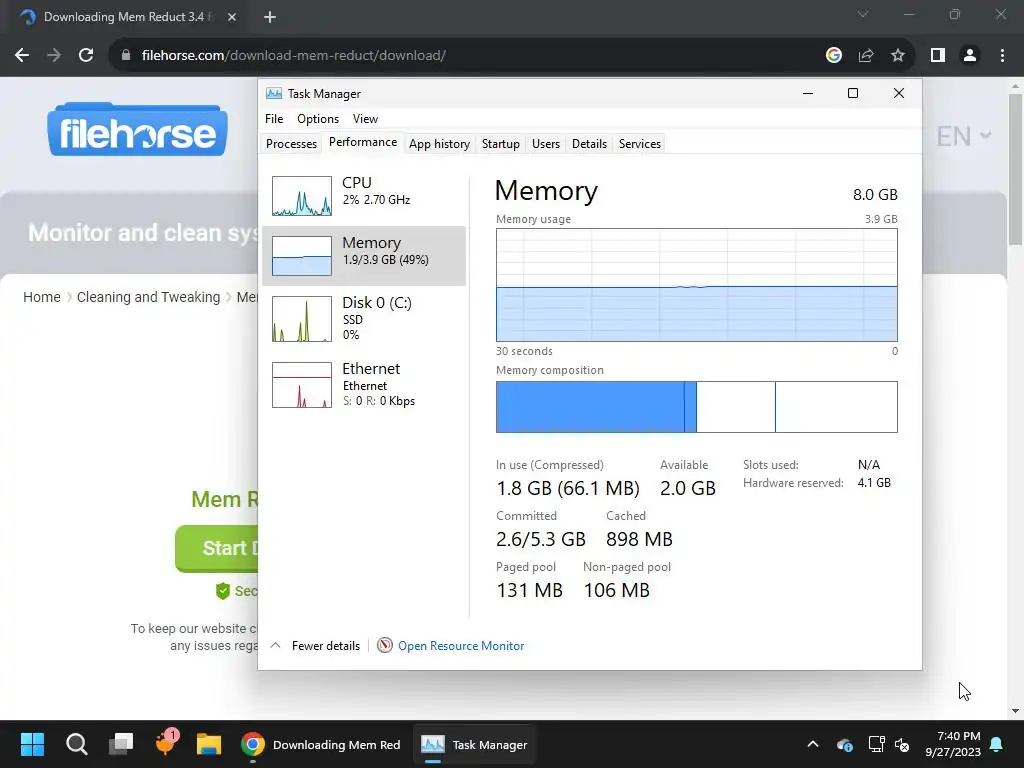Go back in Chrome browser
Viewport: 1024px width, 768px height.
[22, 56]
